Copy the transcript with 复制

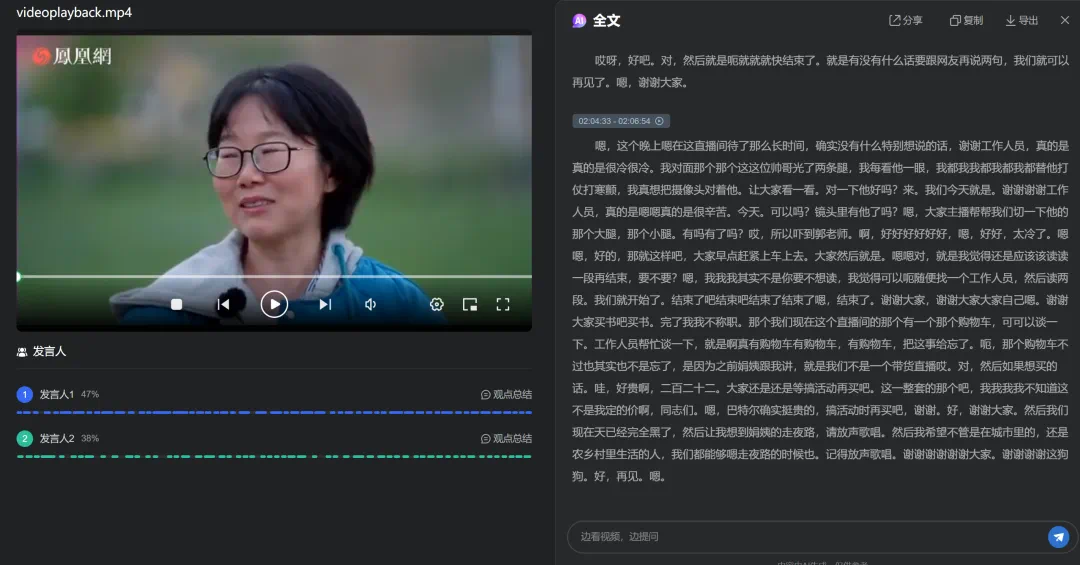click(966, 21)
